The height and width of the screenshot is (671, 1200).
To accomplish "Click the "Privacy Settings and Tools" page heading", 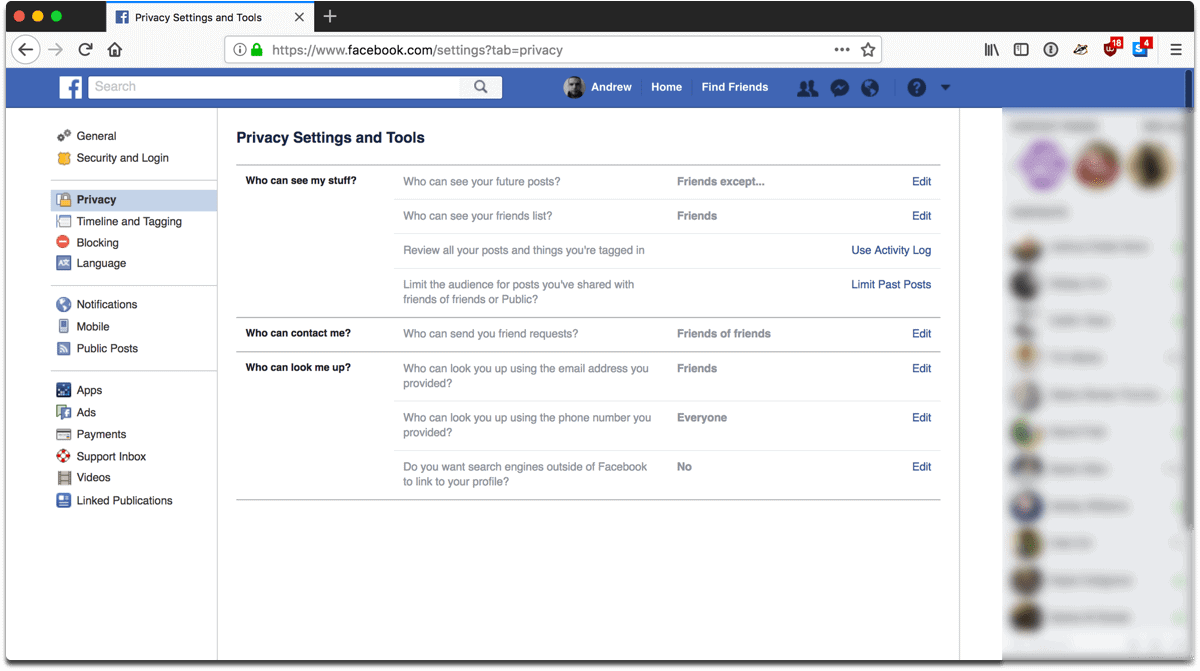I will coord(331,138).
